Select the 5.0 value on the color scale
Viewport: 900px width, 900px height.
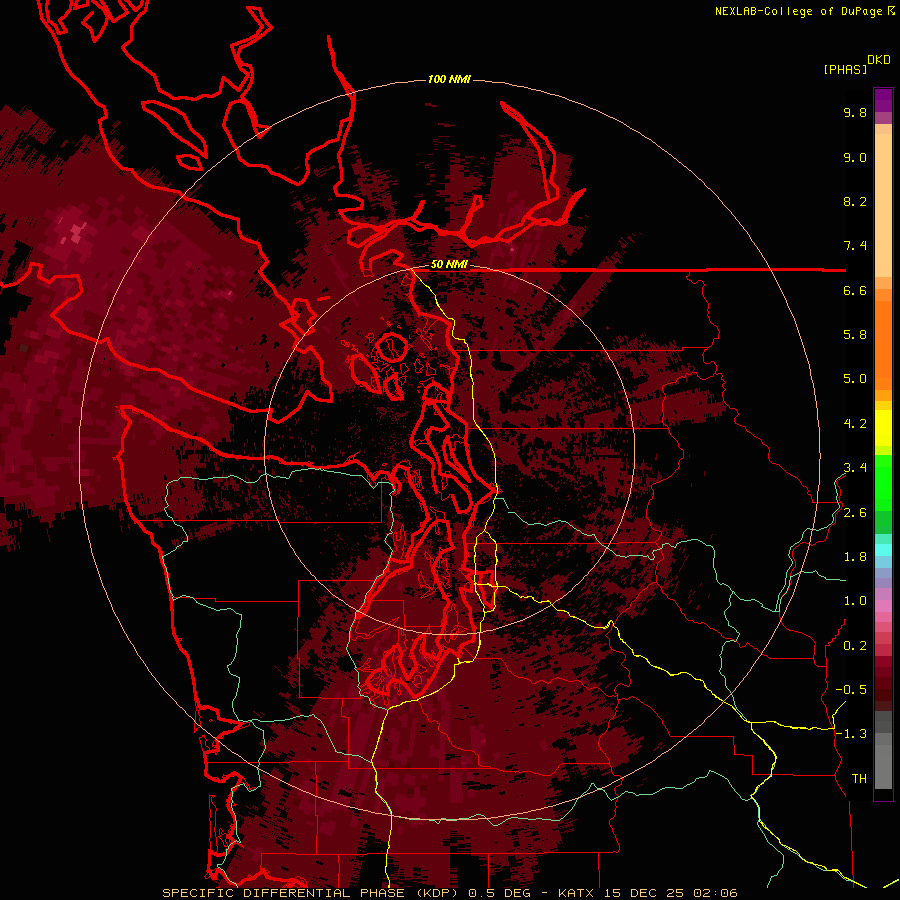tap(855, 379)
